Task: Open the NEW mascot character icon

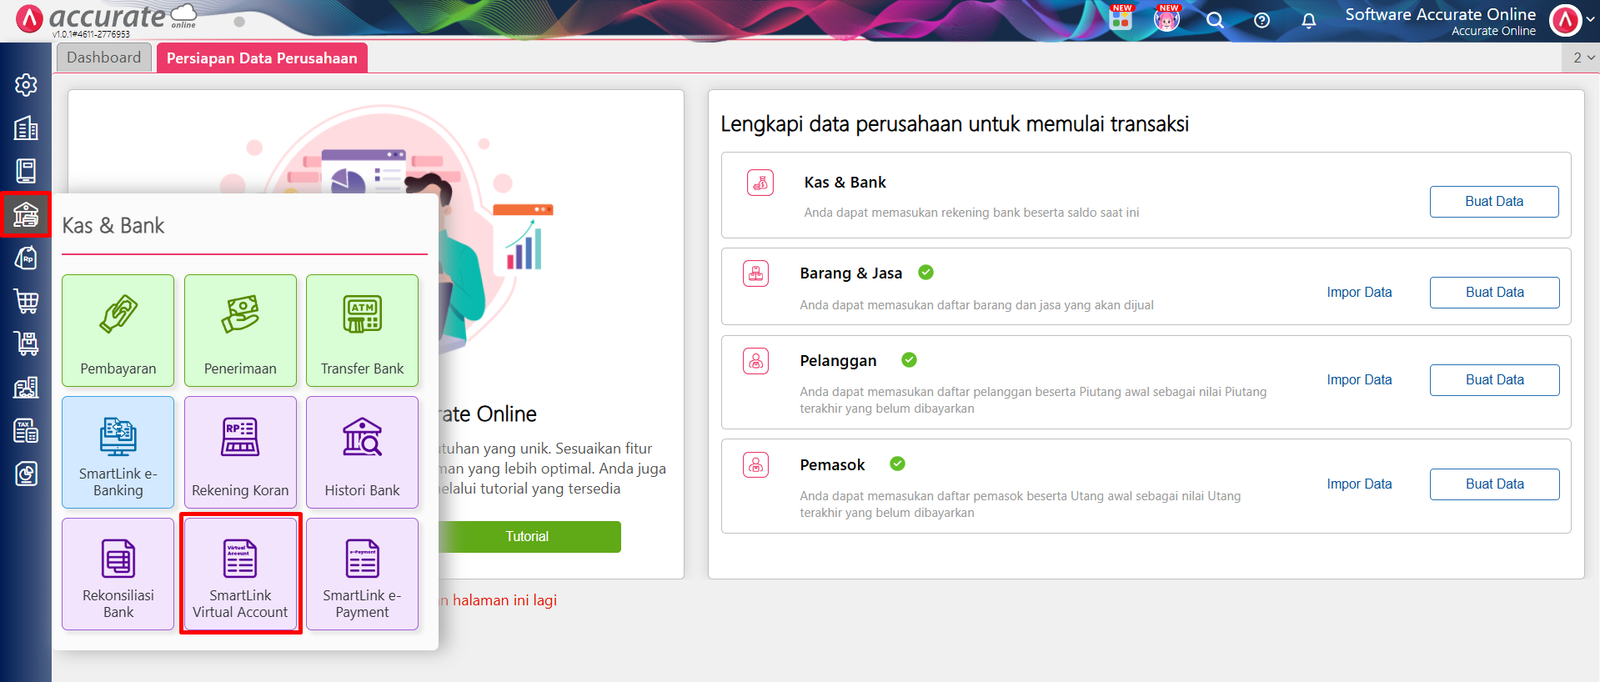Action: (1167, 17)
